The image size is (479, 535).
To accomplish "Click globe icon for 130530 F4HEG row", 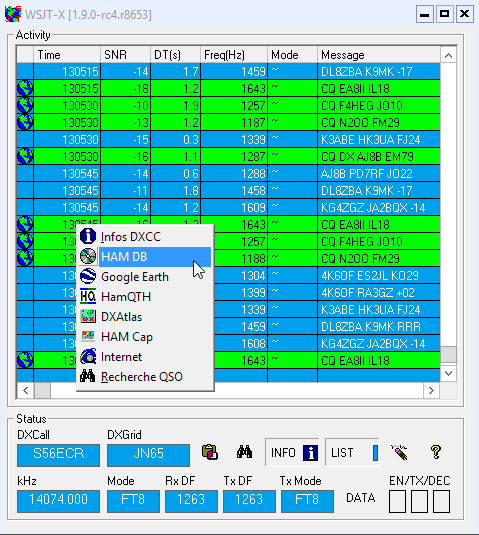I will [25, 105].
